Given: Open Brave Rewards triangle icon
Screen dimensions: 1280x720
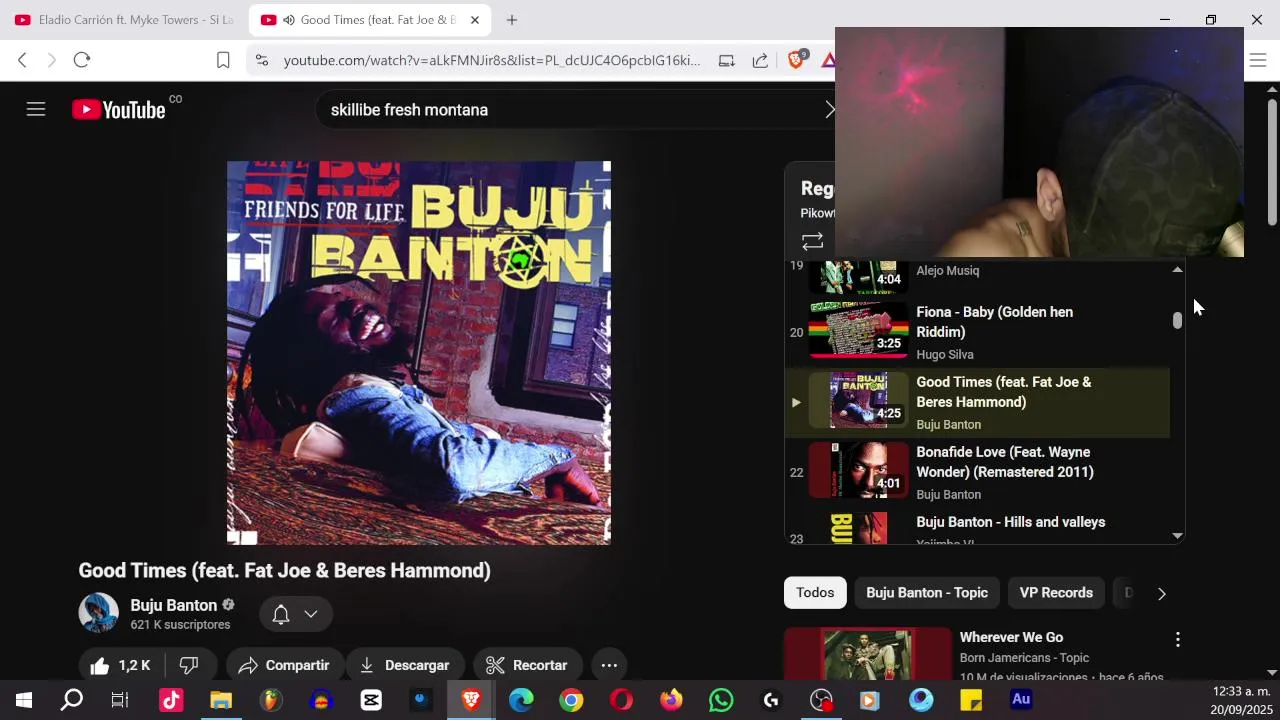Looking at the screenshot, I should pos(828,60).
